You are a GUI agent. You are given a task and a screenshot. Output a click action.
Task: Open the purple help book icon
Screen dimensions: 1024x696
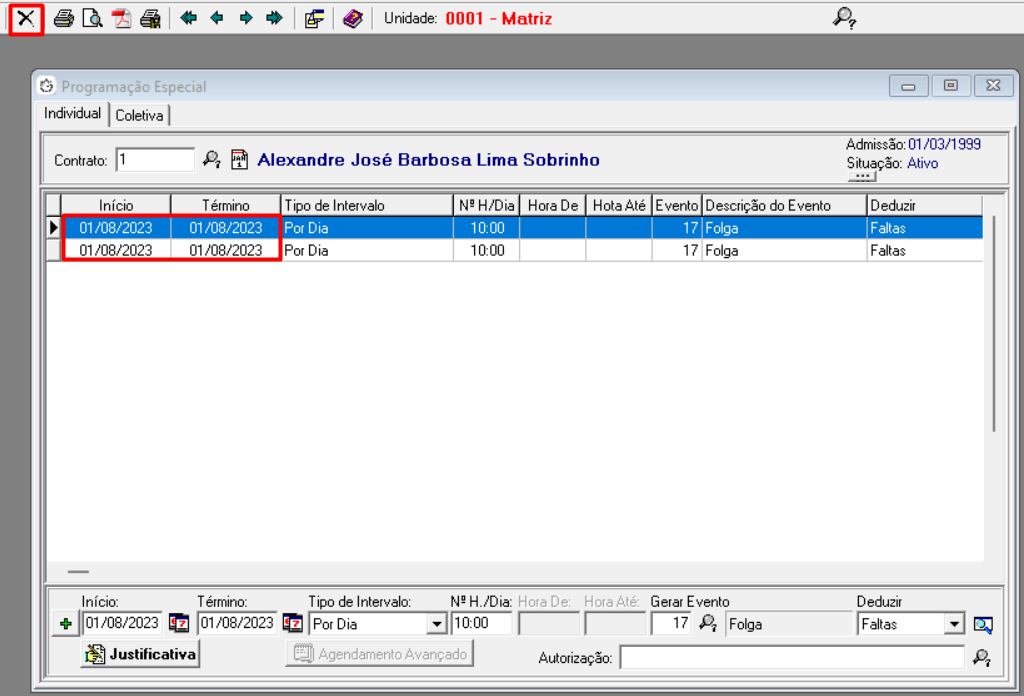click(x=352, y=19)
